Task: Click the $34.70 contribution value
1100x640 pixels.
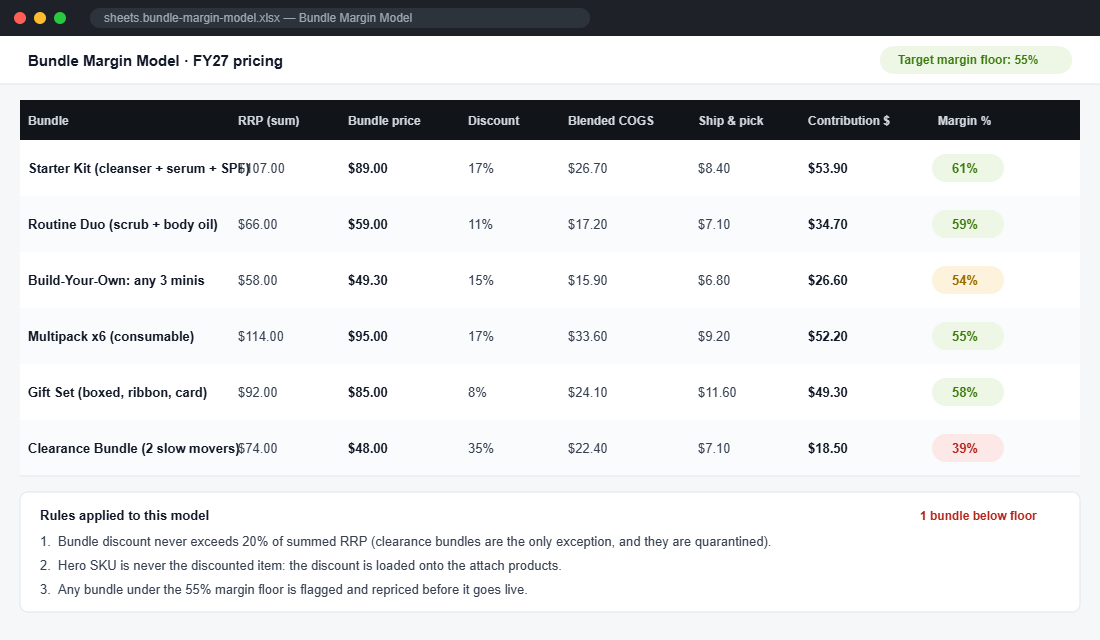Action: tap(828, 225)
